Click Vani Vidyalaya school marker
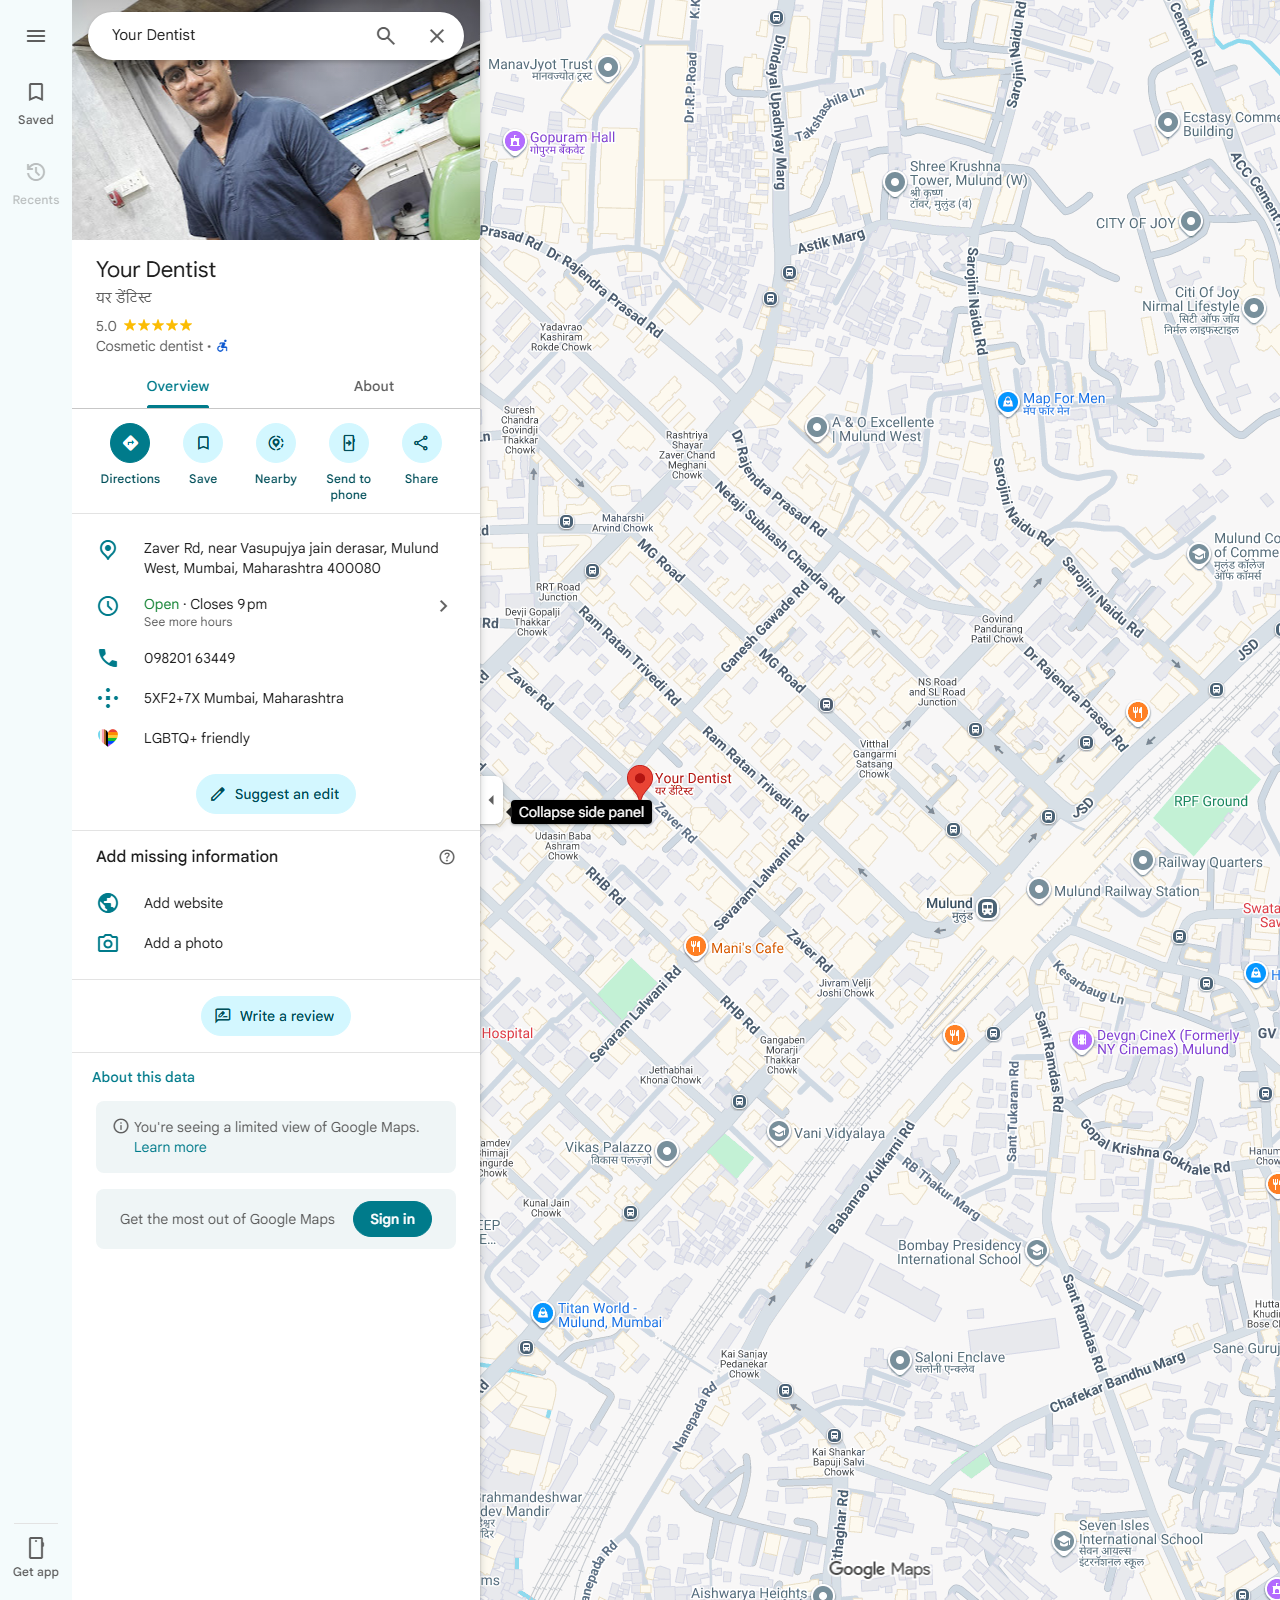The width and height of the screenshot is (1280, 1600). [779, 1131]
